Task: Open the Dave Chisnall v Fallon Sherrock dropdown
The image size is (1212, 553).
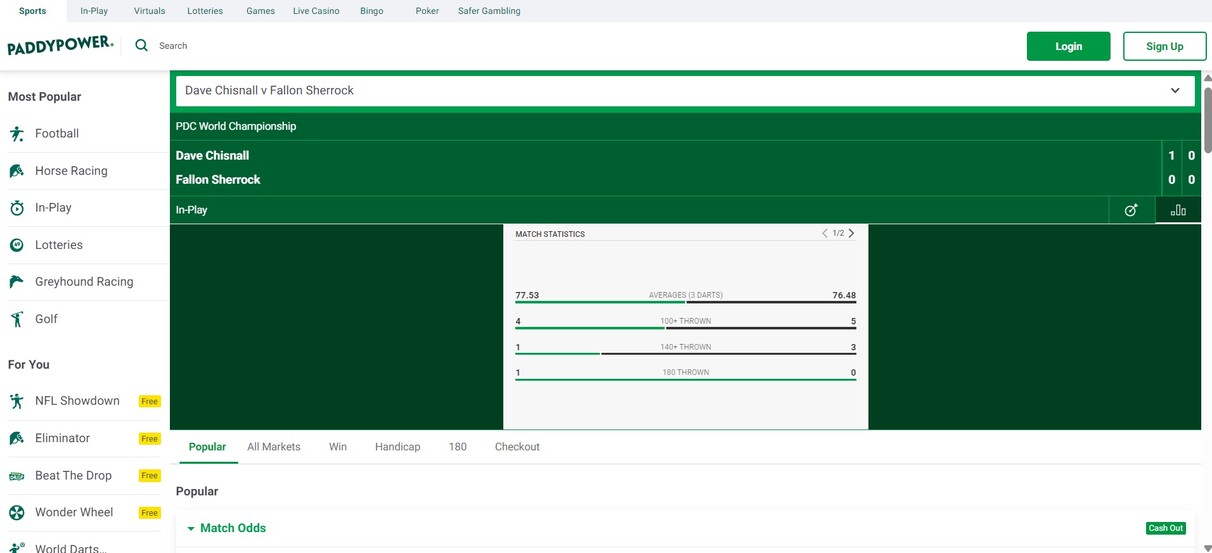Action: [x=685, y=90]
